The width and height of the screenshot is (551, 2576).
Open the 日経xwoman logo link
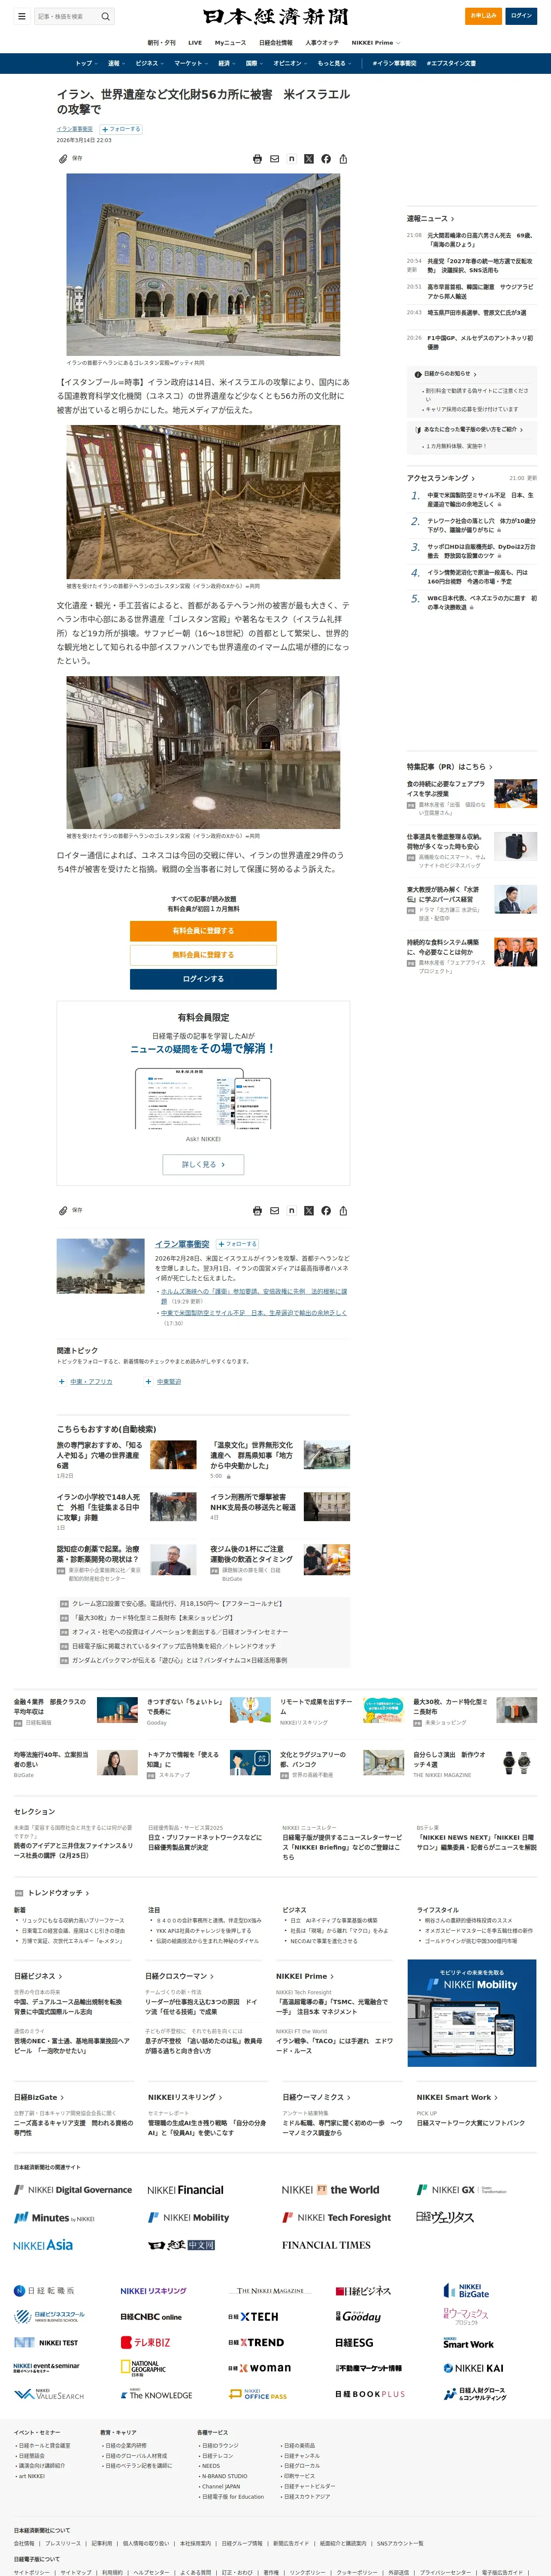[x=260, y=2368]
